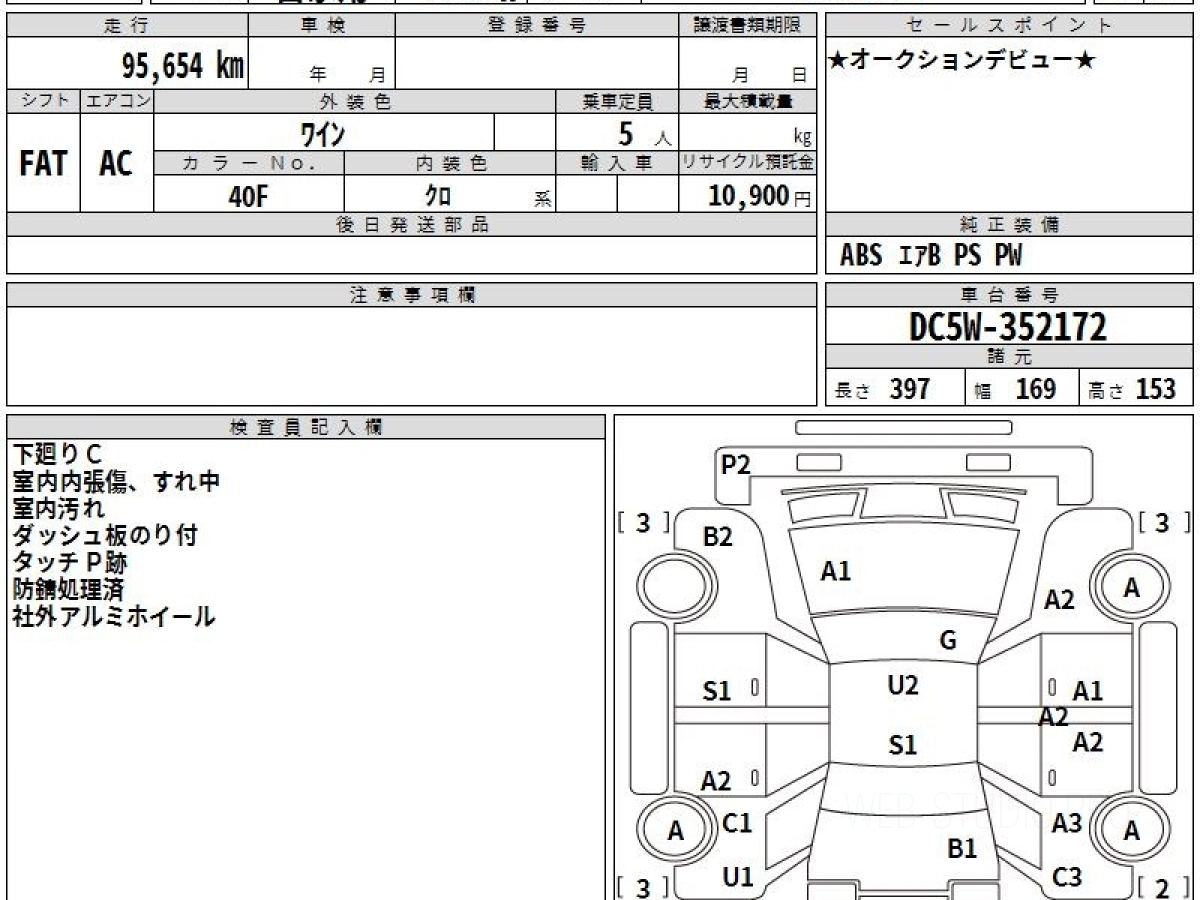Select the 車検 header cell
Viewport: 1200px width, 900px height.
click(x=322, y=26)
